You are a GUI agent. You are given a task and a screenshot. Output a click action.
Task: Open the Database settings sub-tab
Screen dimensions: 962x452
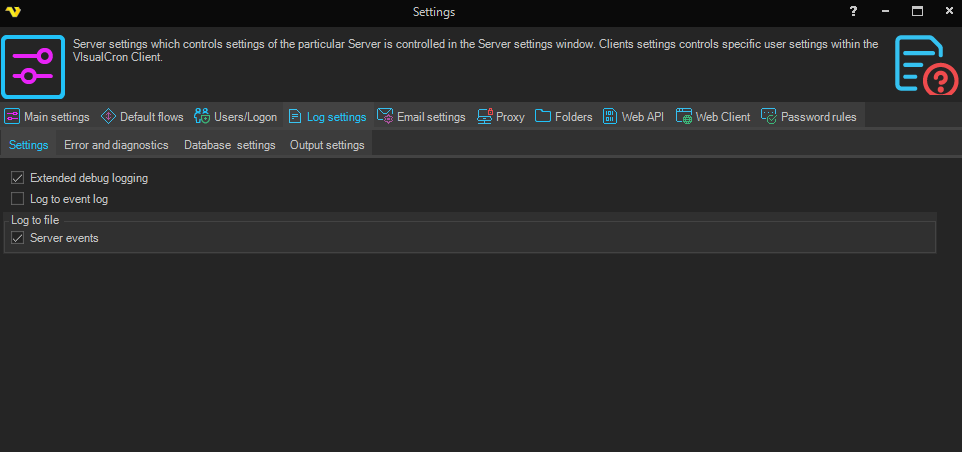(x=229, y=145)
